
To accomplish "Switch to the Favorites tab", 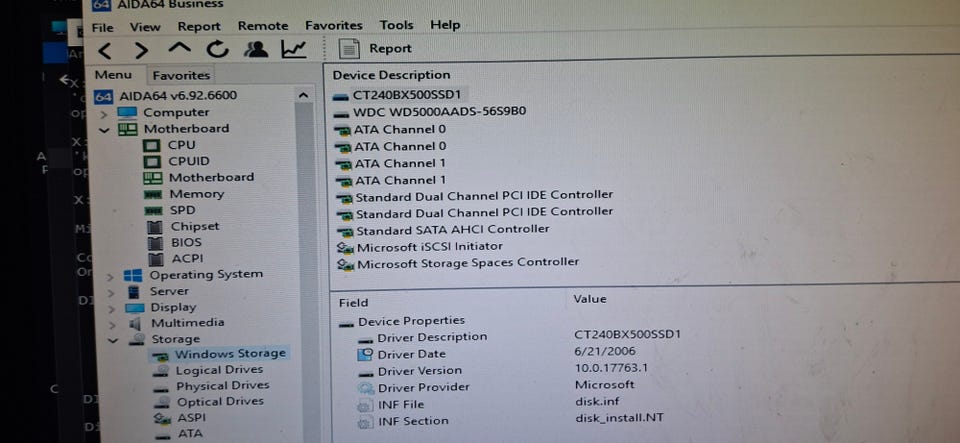I will (x=181, y=75).
